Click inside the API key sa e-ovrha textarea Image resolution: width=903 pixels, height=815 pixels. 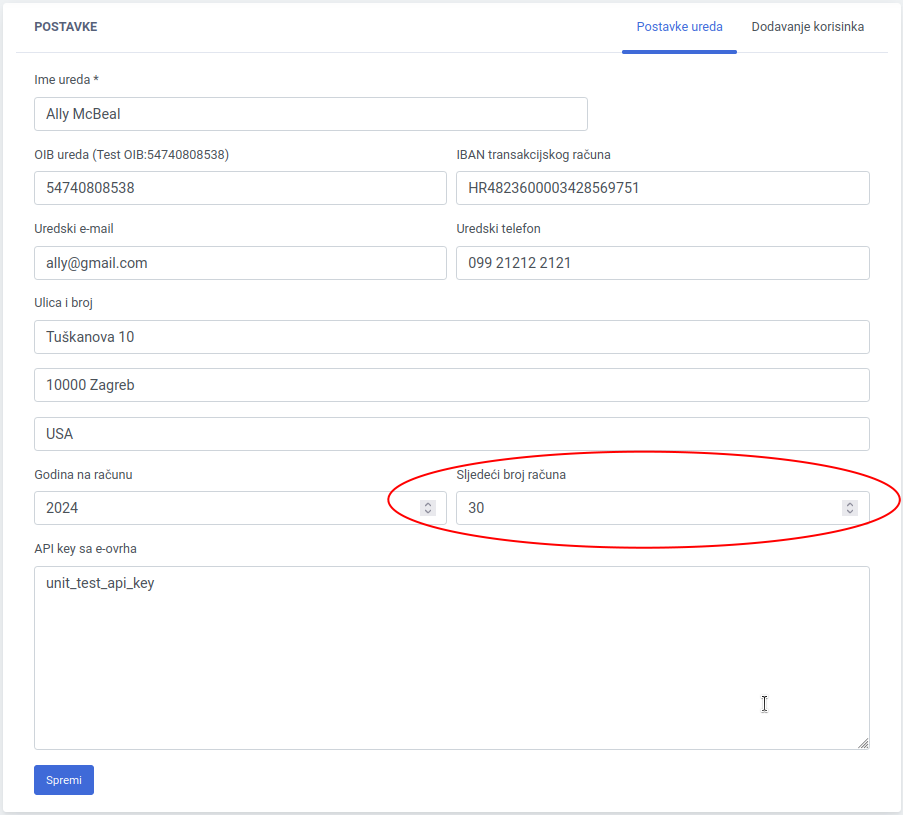click(x=451, y=660)
